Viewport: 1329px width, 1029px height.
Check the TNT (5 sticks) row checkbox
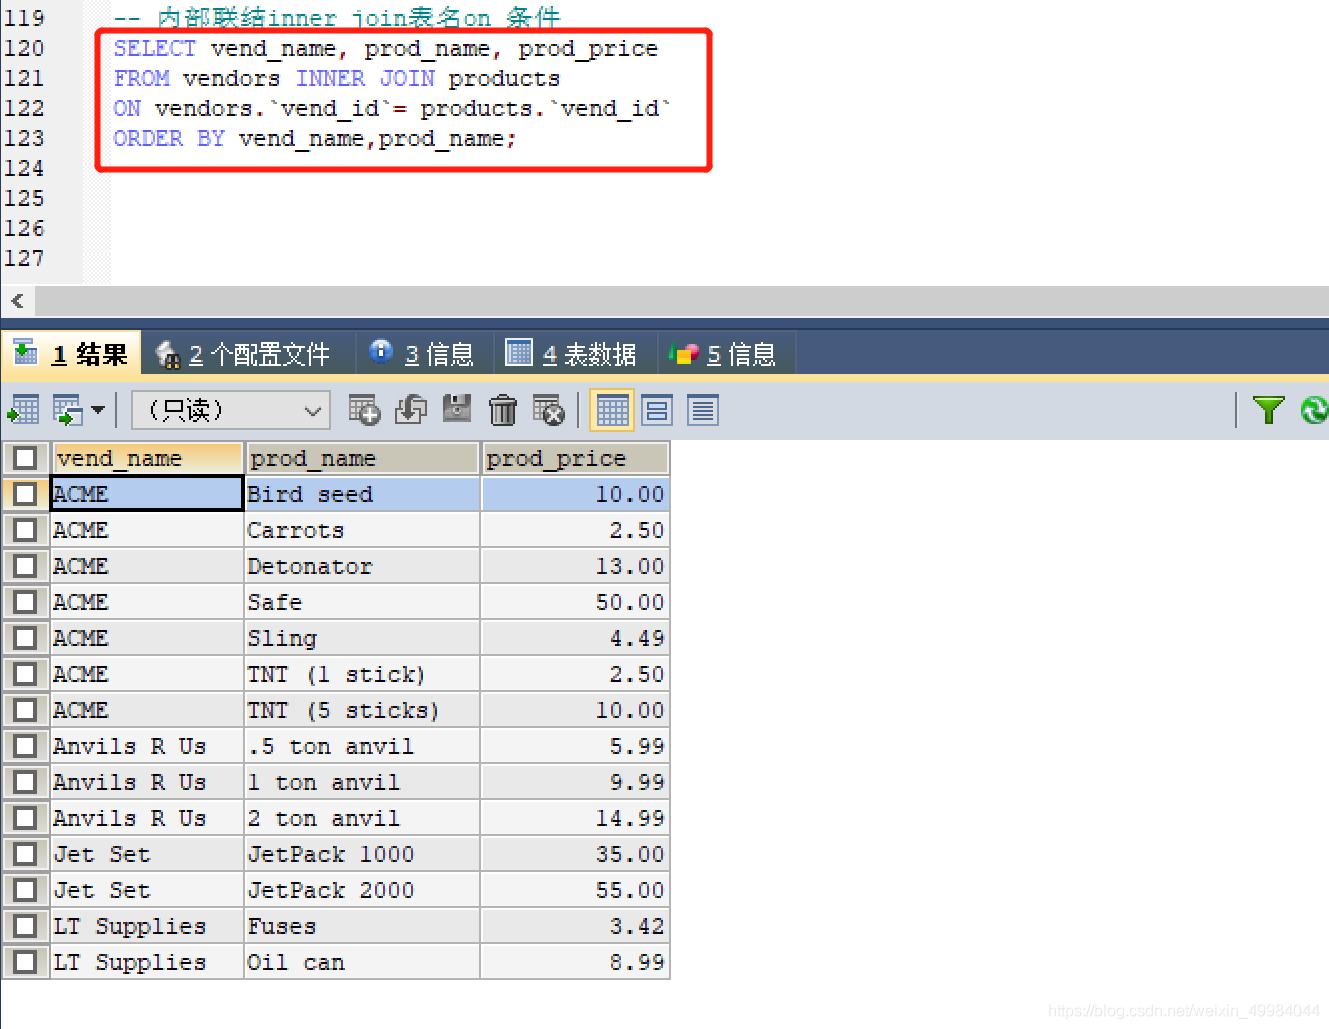(25, 710)
